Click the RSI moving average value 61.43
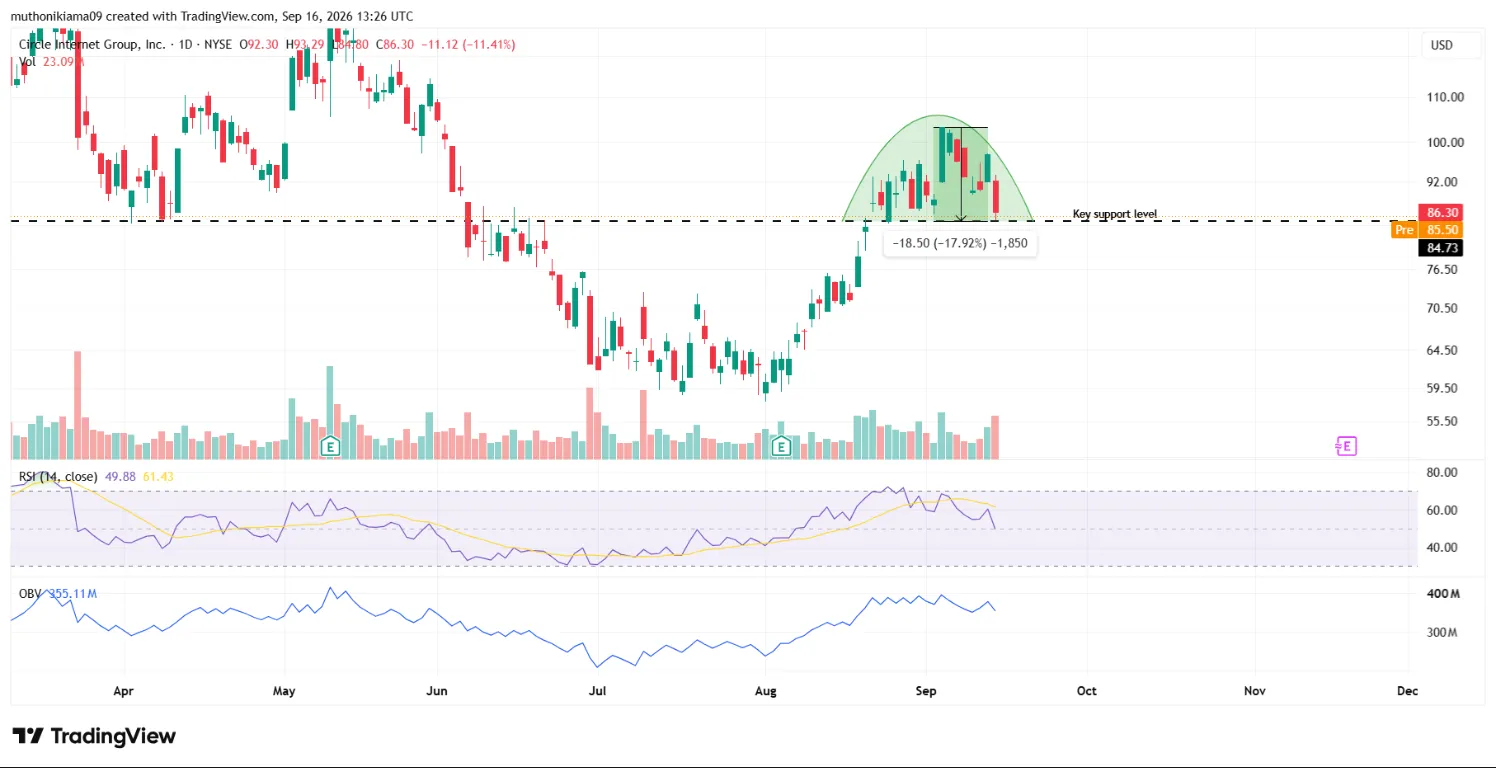 pos(158,476)
